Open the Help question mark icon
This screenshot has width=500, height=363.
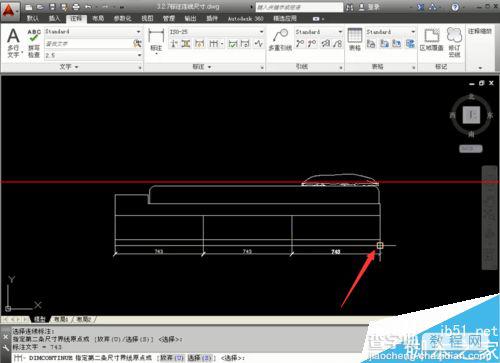(x=455, y=7)
